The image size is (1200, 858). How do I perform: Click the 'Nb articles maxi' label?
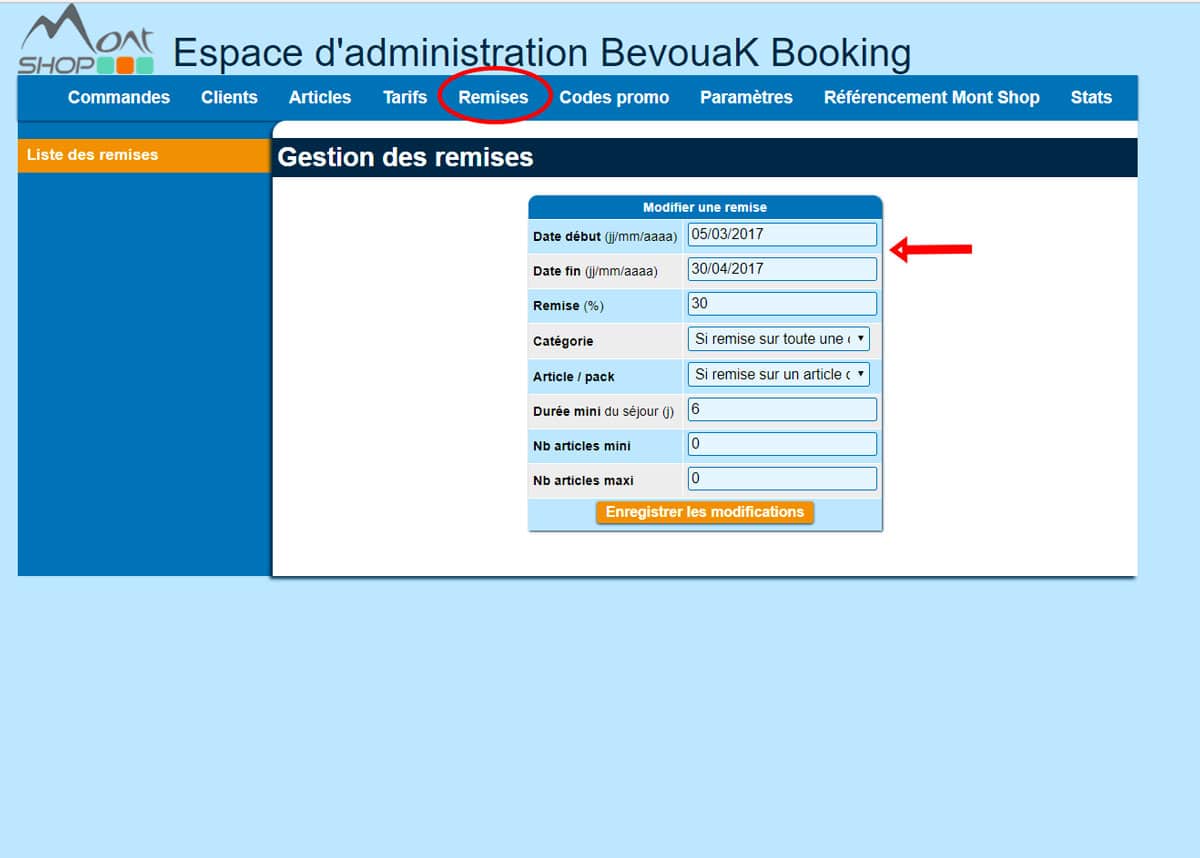[583, 481]
